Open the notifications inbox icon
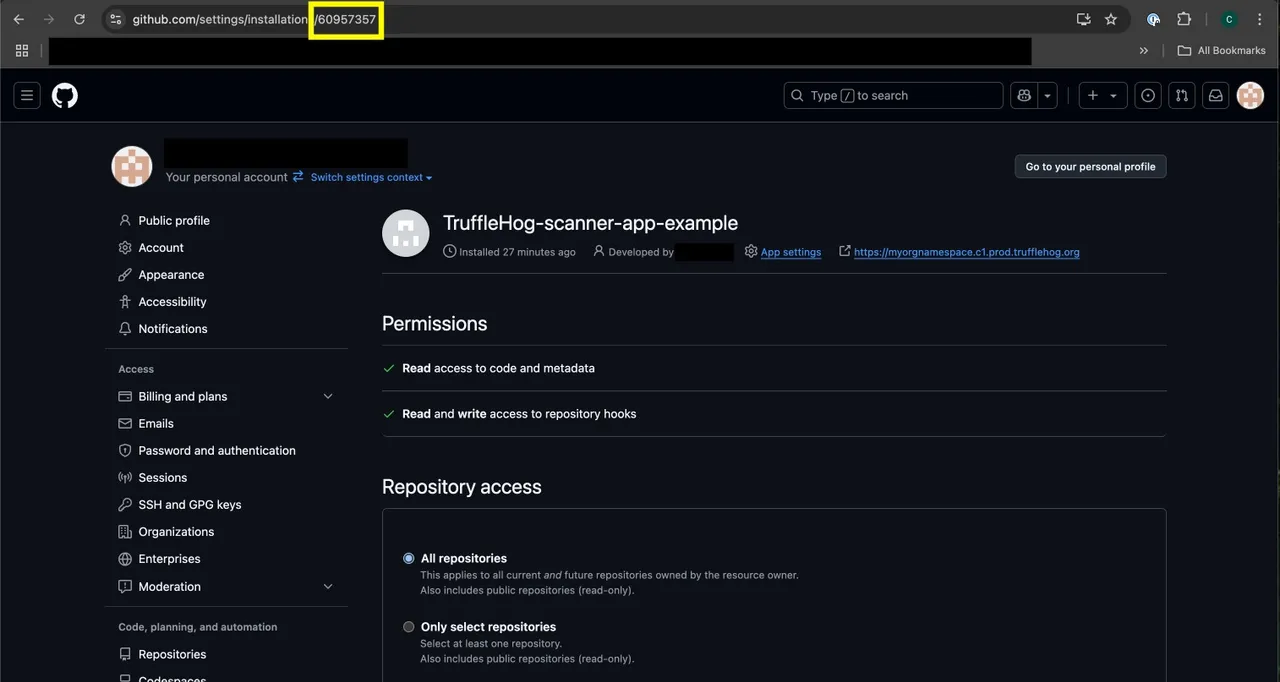1280x682 pixels. tap(1215, 95)
